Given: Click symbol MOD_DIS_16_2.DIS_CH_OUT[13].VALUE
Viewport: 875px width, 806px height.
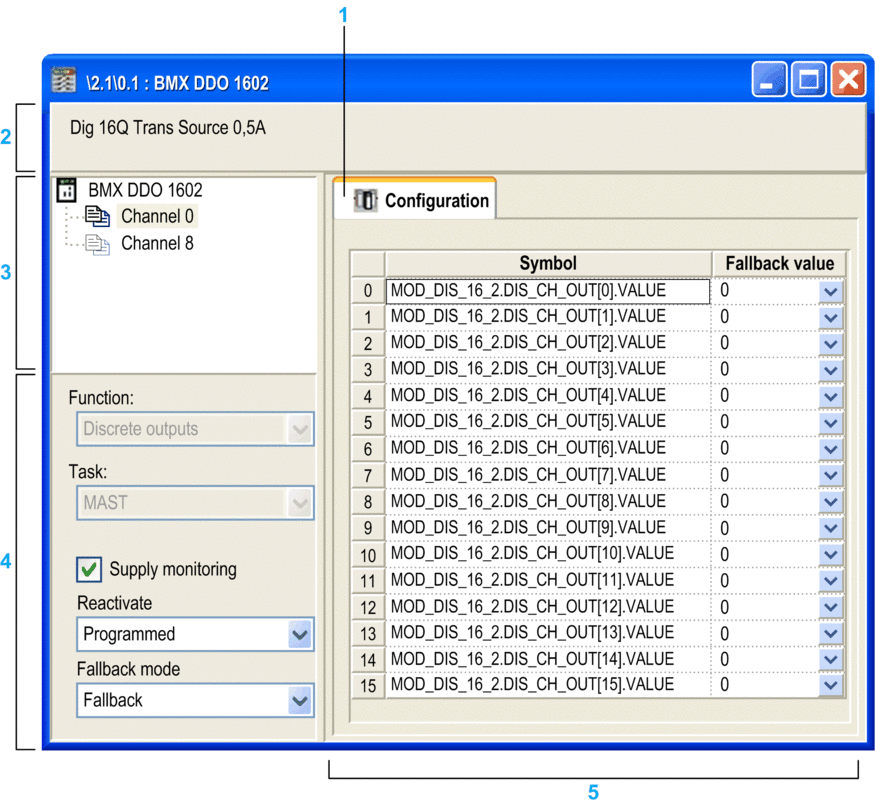Looking at the screenshot, I should coord(532,632).
